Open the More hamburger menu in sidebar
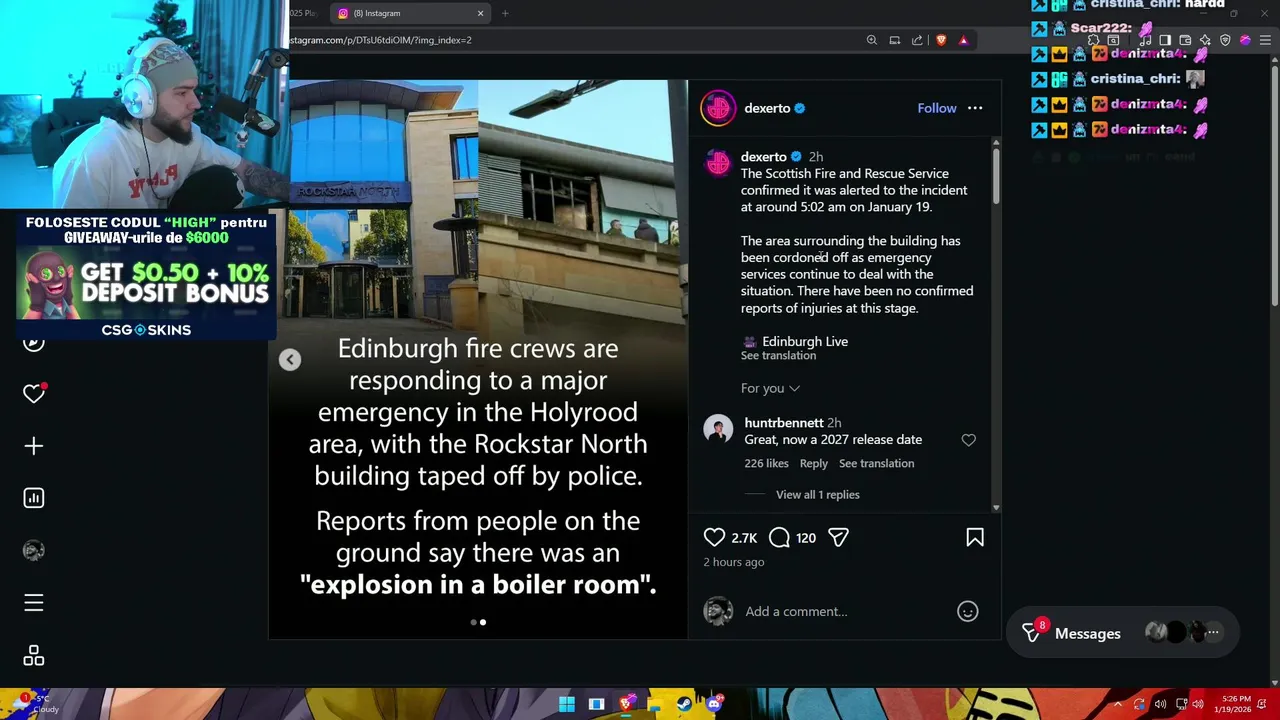Image resolution: width=1280 pixels, height=720 pixels. tap(34, 603)
